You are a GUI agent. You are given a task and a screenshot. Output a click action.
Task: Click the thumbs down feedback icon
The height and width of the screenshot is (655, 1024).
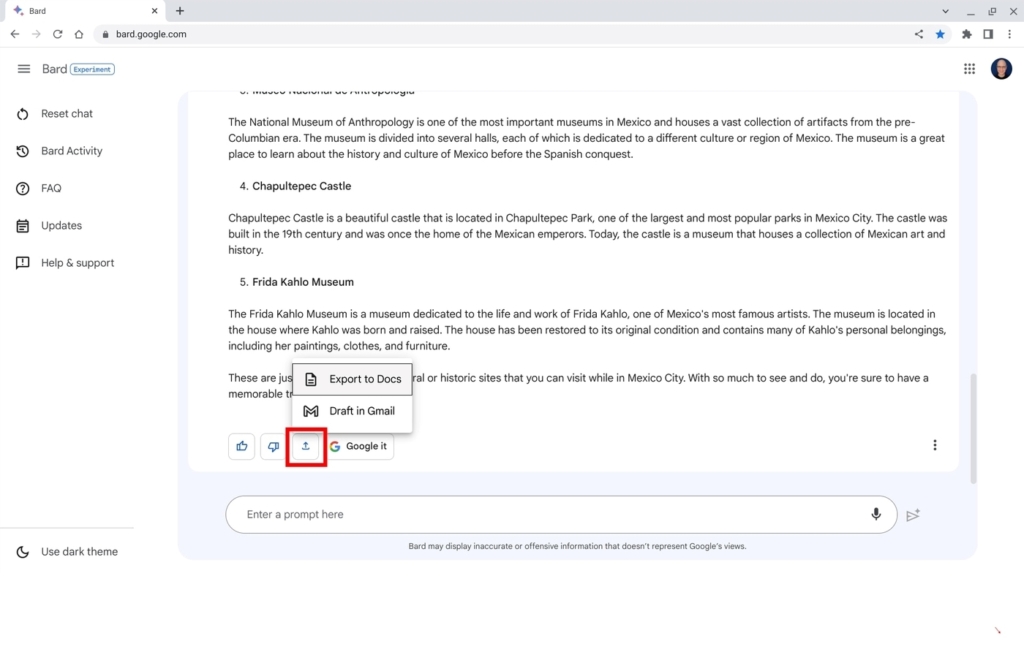273,446
